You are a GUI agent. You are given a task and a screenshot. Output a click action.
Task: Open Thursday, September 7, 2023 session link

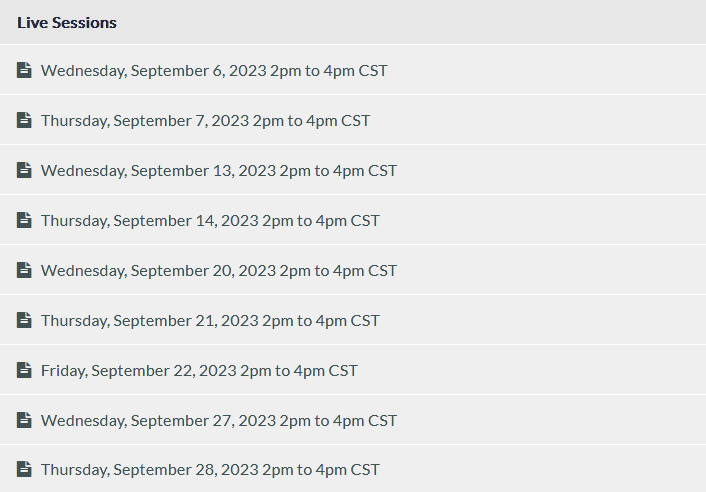tap(205, 120)
